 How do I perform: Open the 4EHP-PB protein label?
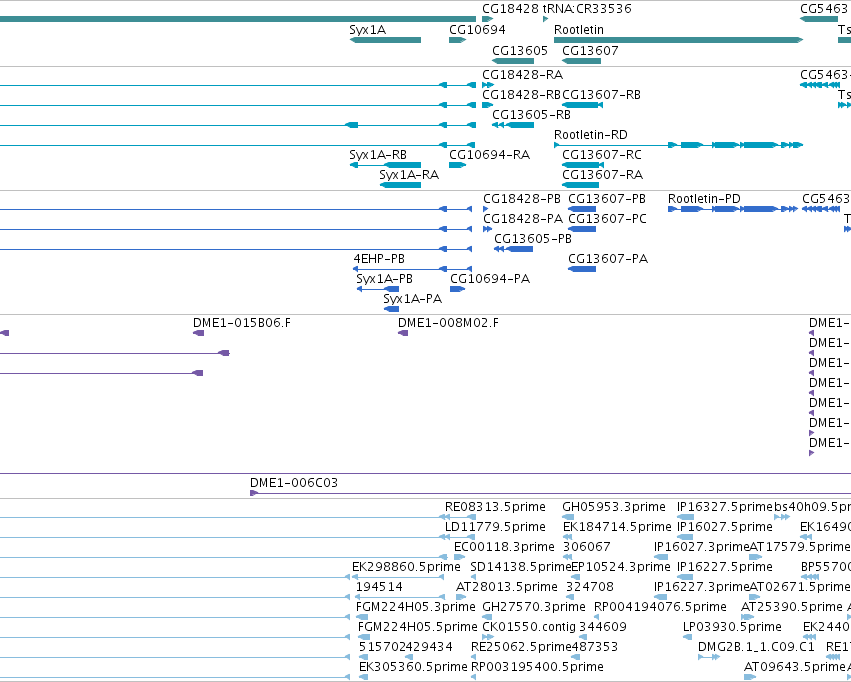coord(379,259)
